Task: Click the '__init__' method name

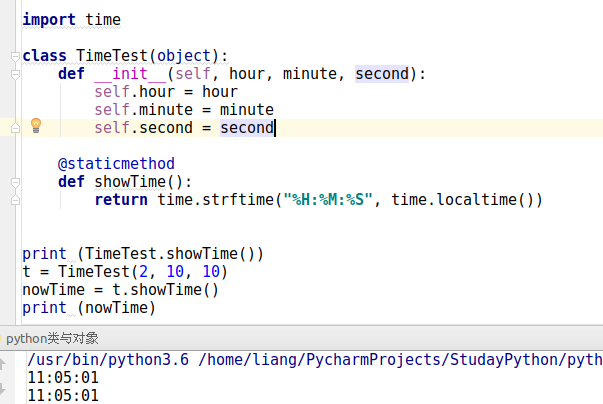Action: (130, 73)
